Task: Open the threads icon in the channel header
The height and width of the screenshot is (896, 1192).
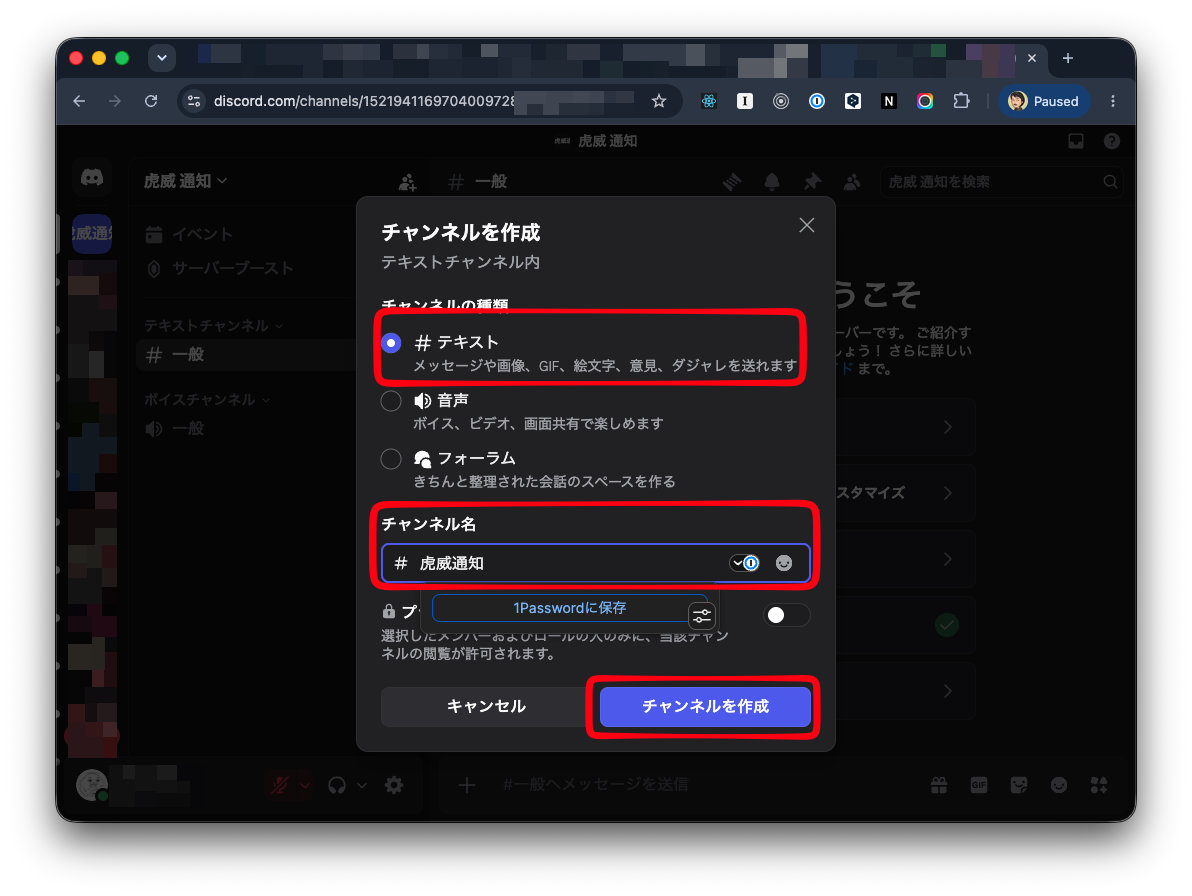Action: click(732, 182)
